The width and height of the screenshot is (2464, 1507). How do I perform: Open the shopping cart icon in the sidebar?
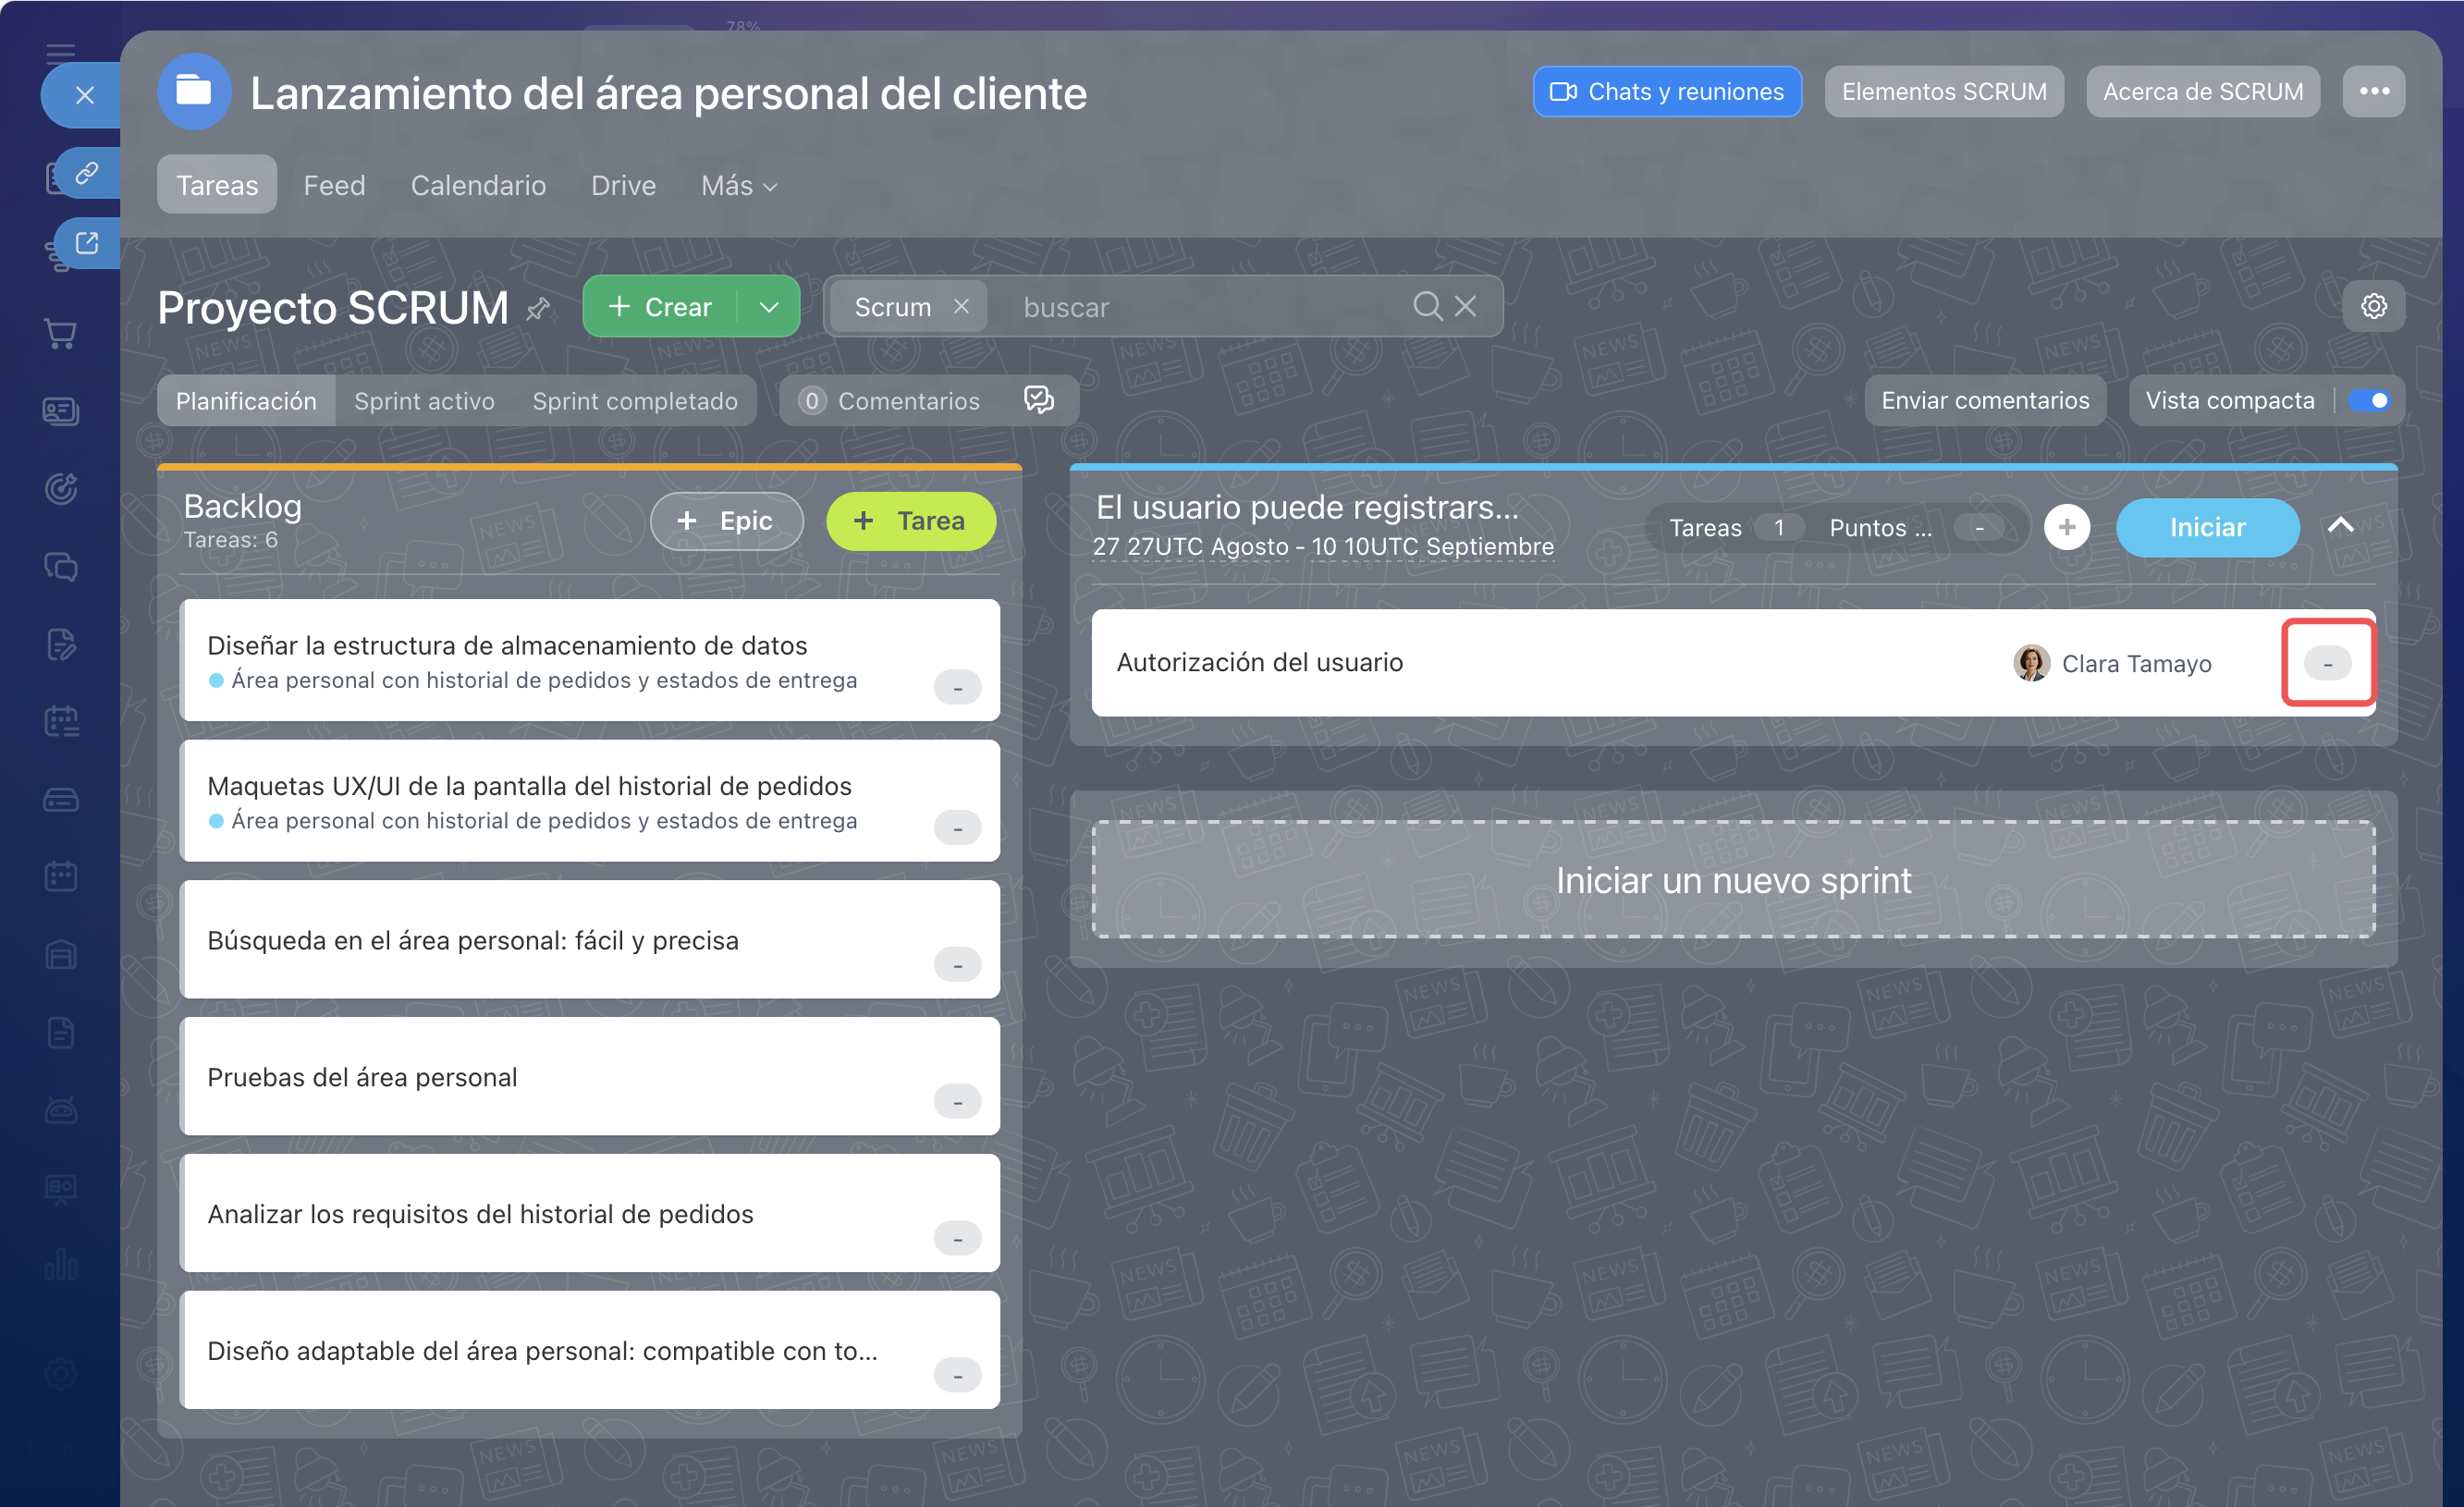(61, 334)
